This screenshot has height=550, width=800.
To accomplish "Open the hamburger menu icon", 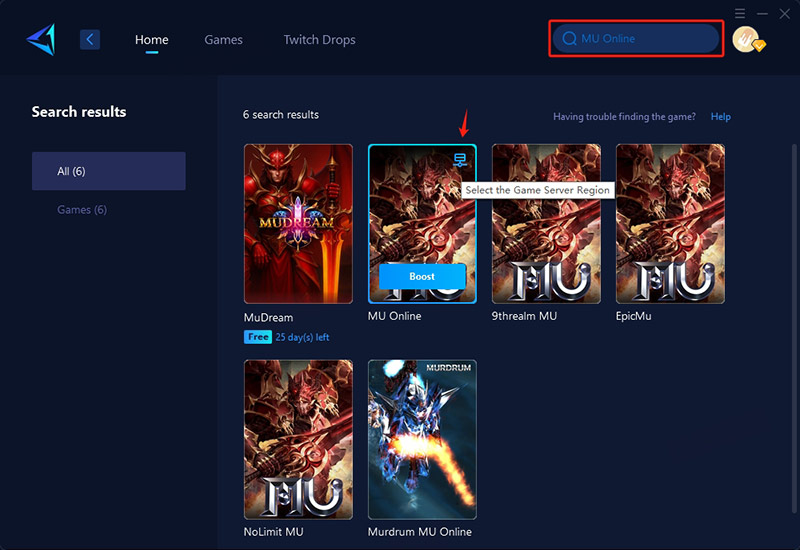I will [x=740, y=13].
